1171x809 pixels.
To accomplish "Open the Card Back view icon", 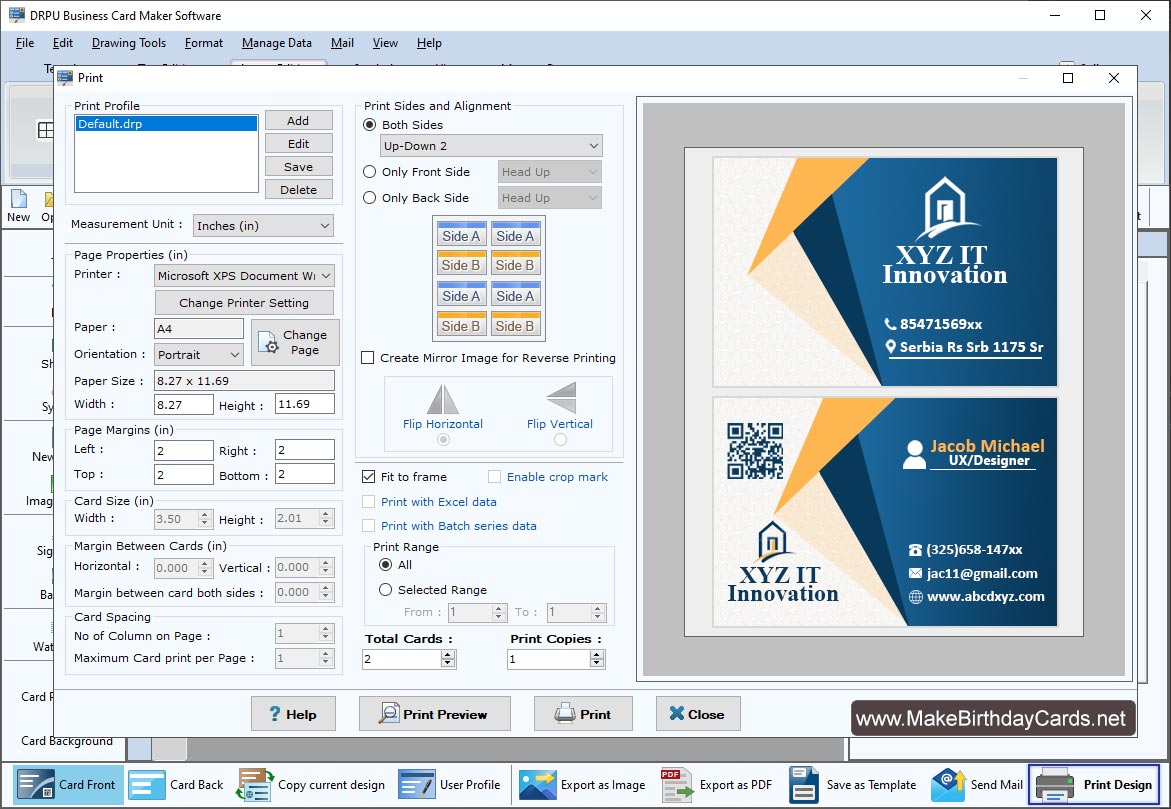I will click(x=146, y=784).
